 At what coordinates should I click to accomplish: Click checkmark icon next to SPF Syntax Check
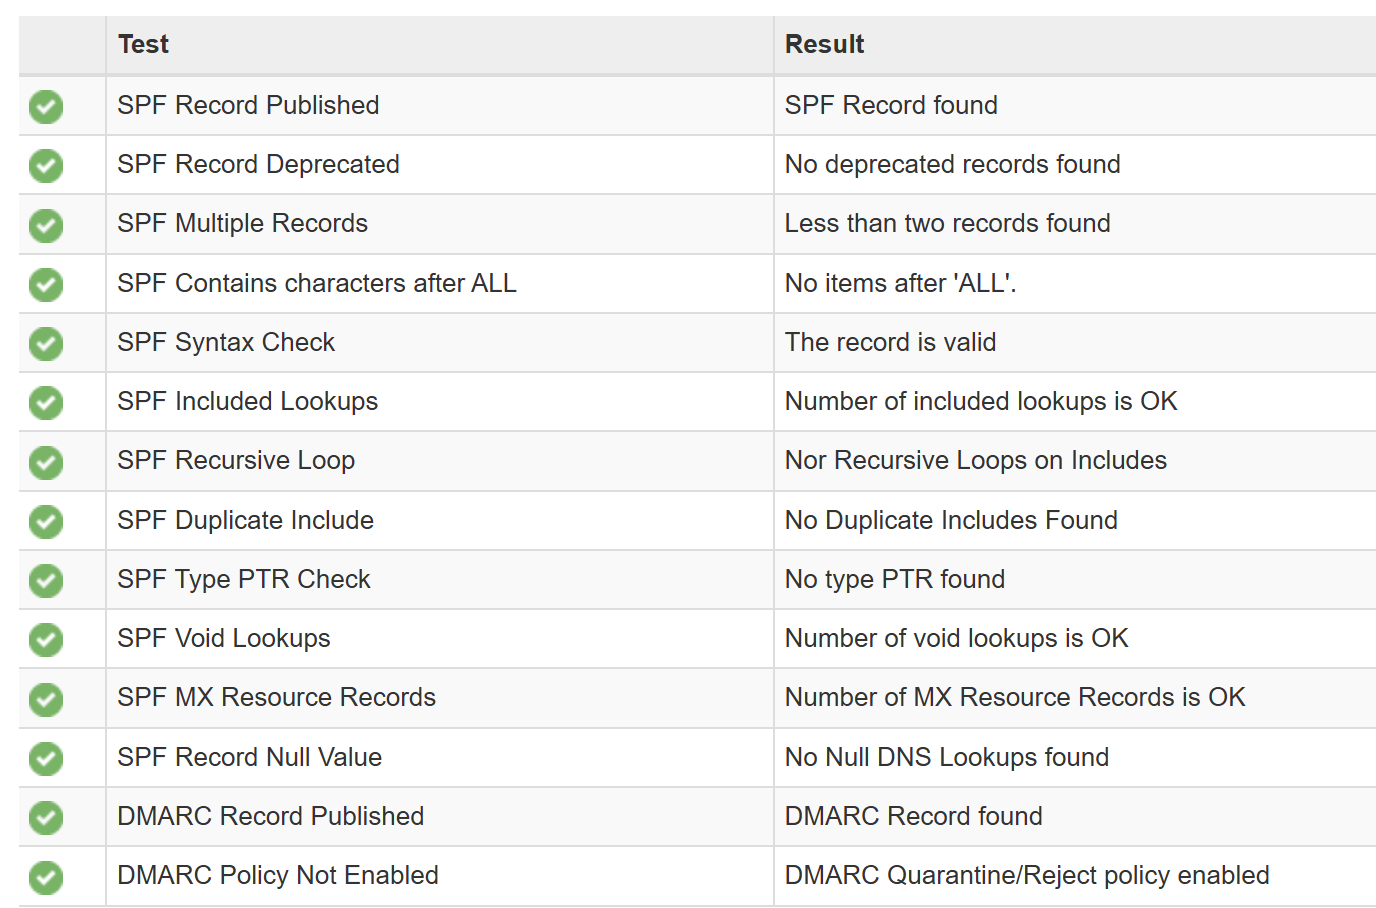46,343
